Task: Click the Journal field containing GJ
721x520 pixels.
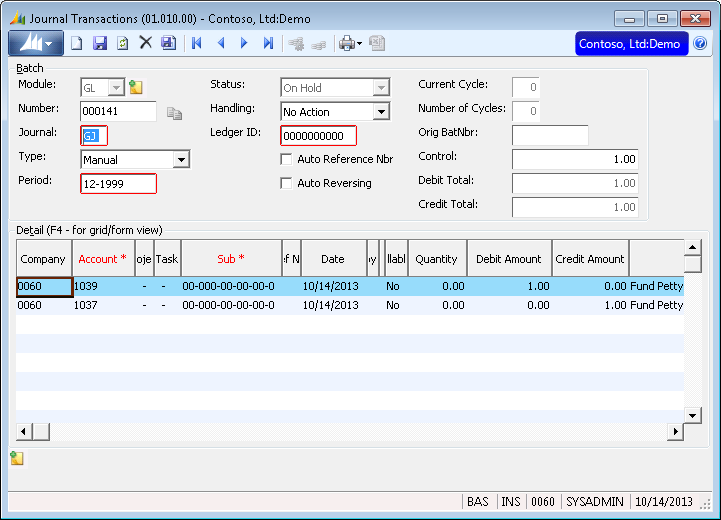Action: (x=94, y=136)
